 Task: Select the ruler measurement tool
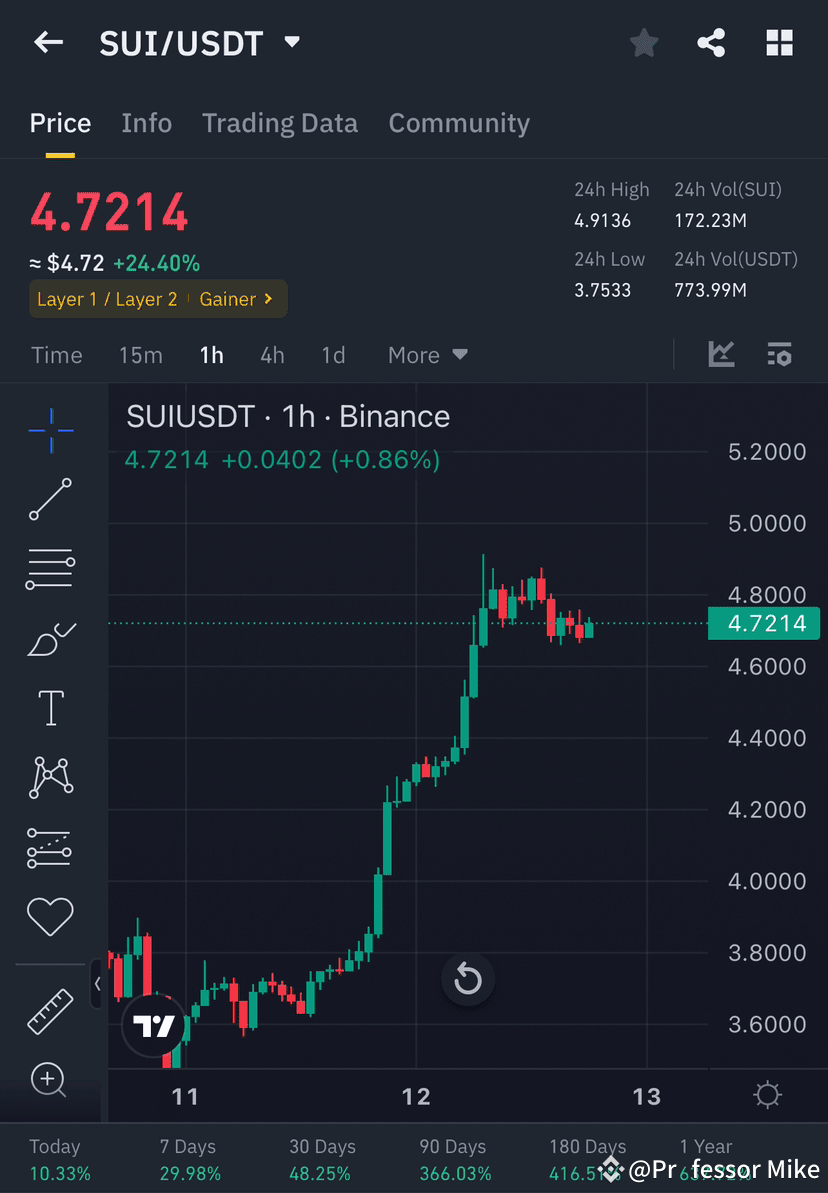pos(49,1010)
